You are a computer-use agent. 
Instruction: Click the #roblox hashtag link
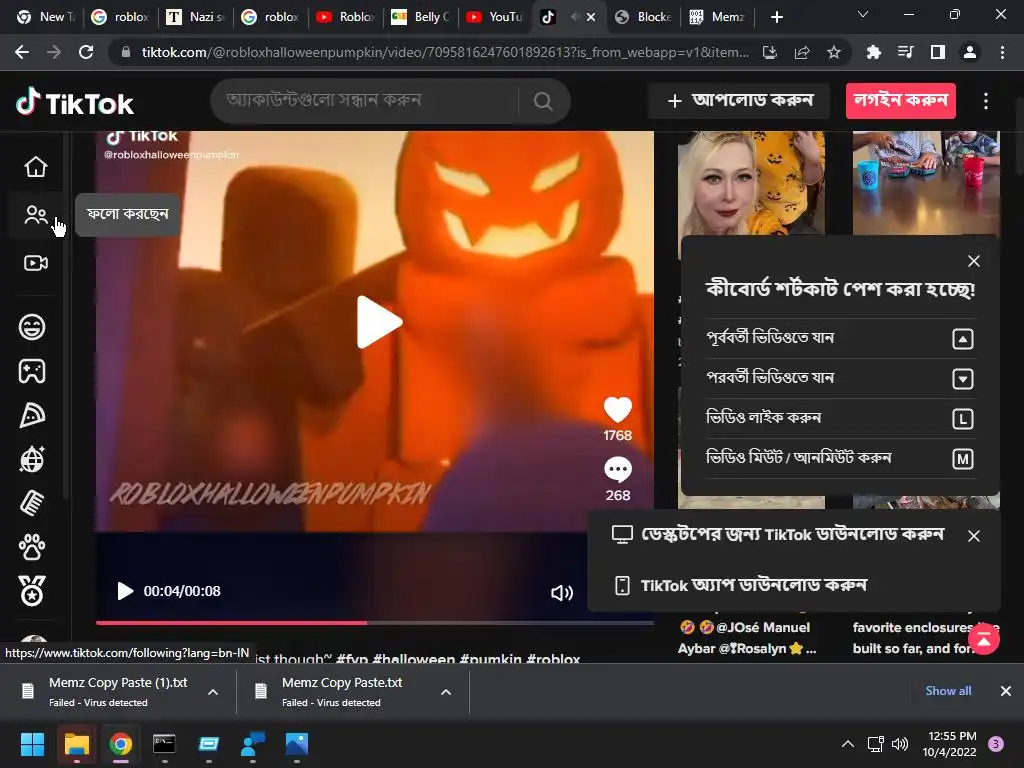pyautogui.click(x=553, y=658)
